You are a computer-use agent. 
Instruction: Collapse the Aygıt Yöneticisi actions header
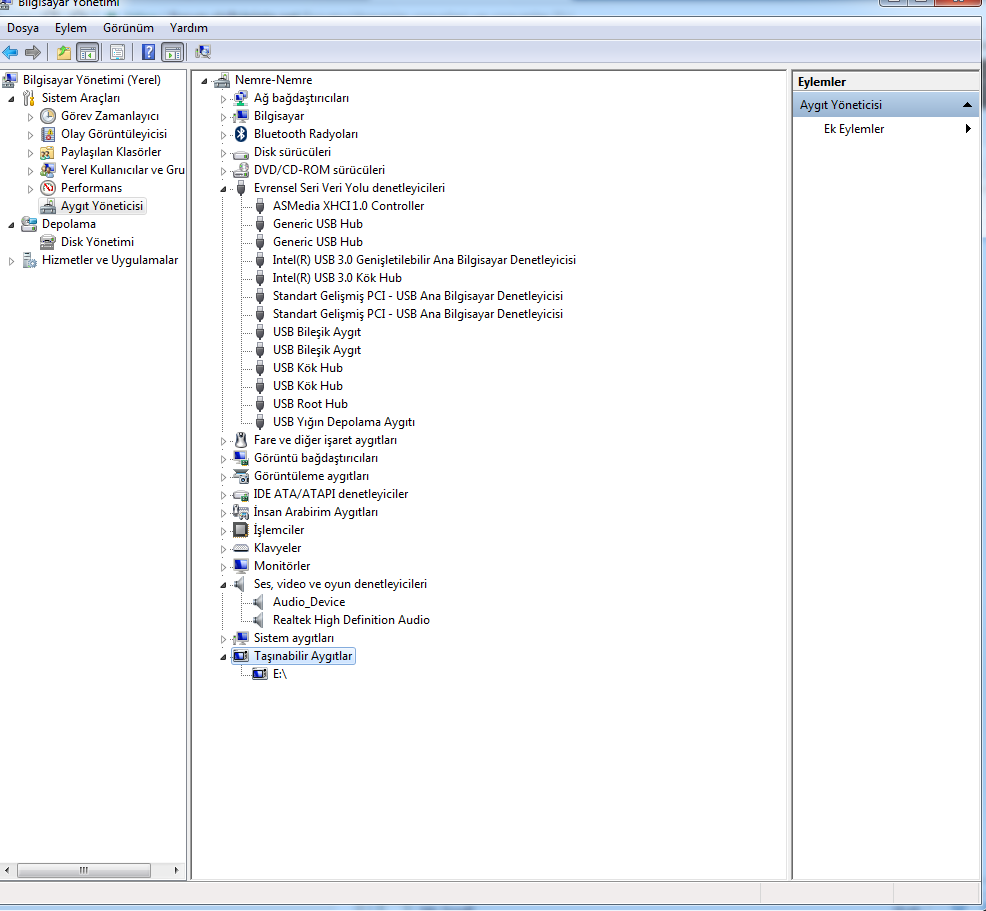click(967, 105)
